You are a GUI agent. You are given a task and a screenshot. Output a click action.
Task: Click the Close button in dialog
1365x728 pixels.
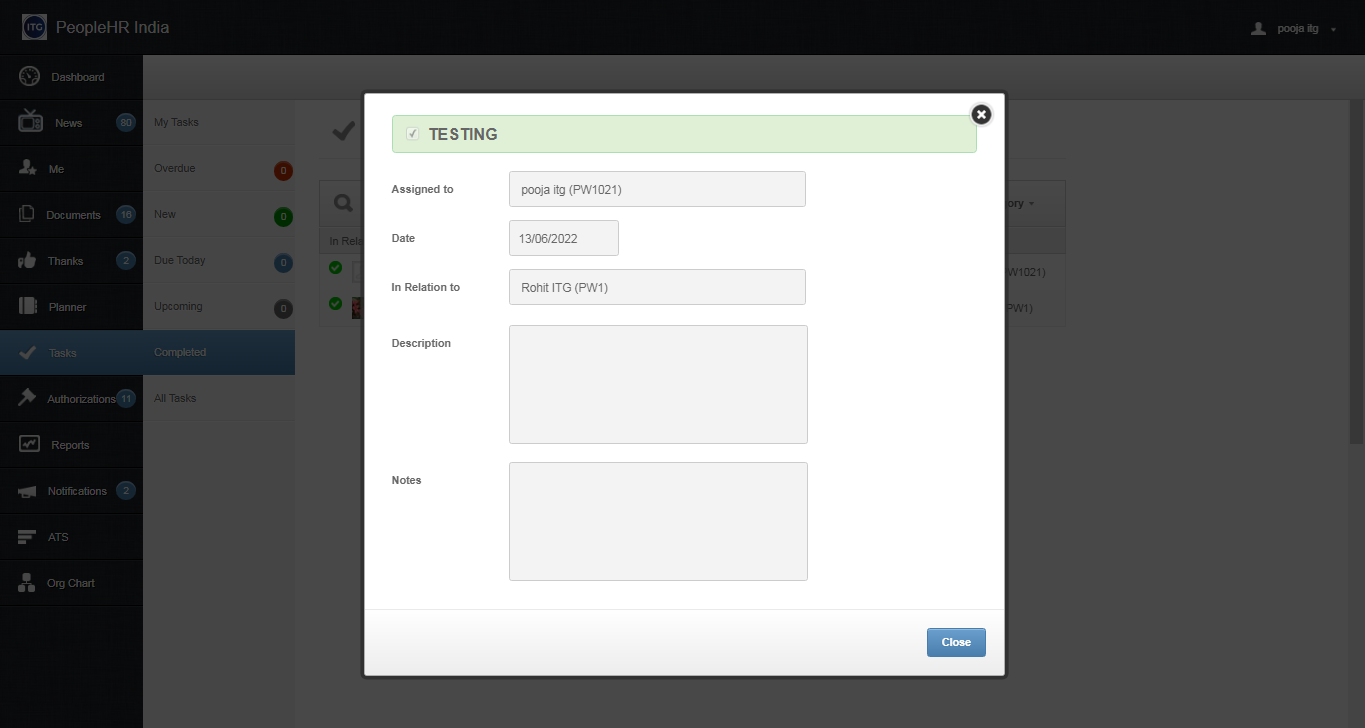coord(956,642)
